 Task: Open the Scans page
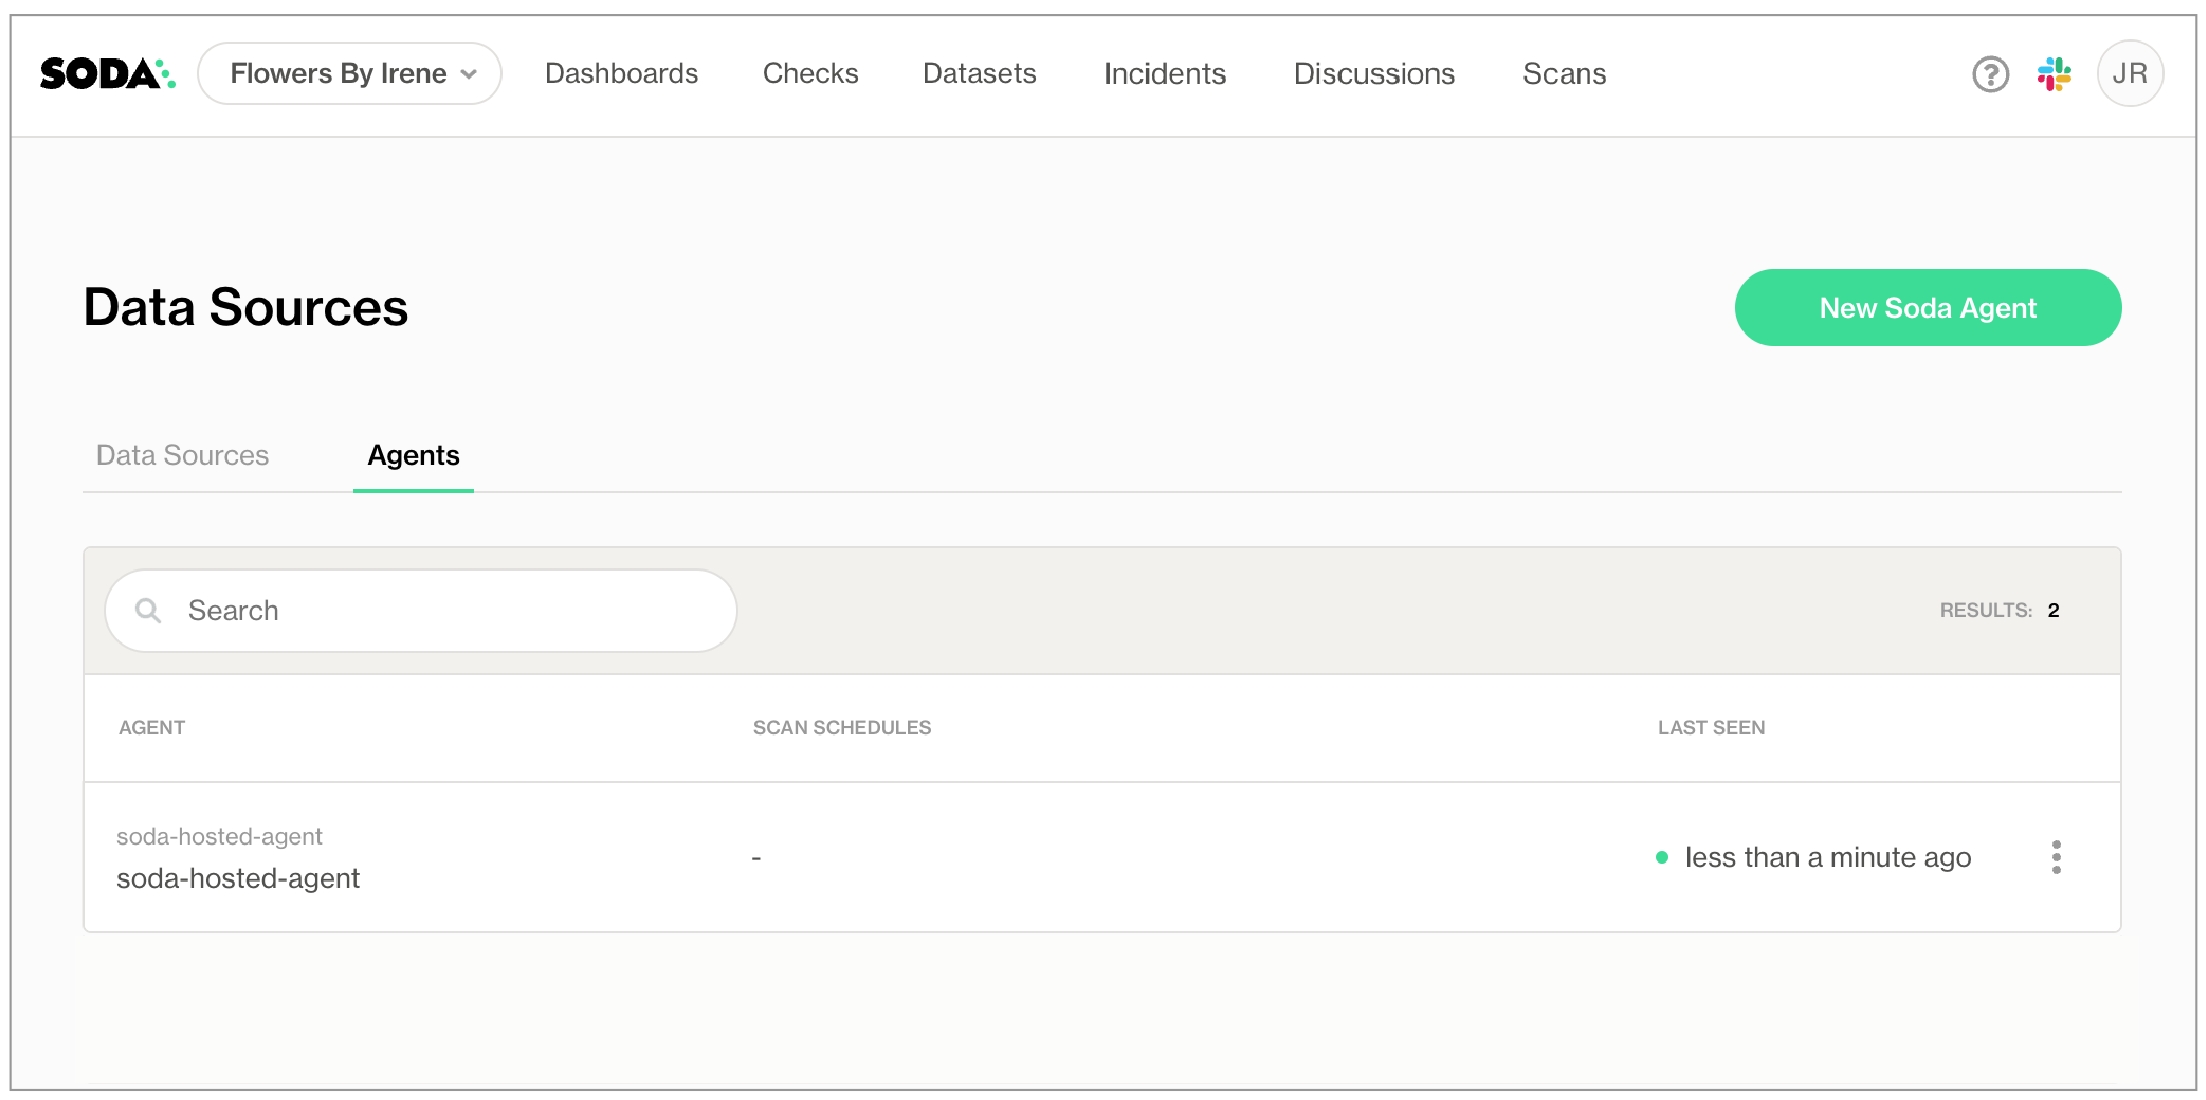pyautogui.click(x=1564, y=74)
